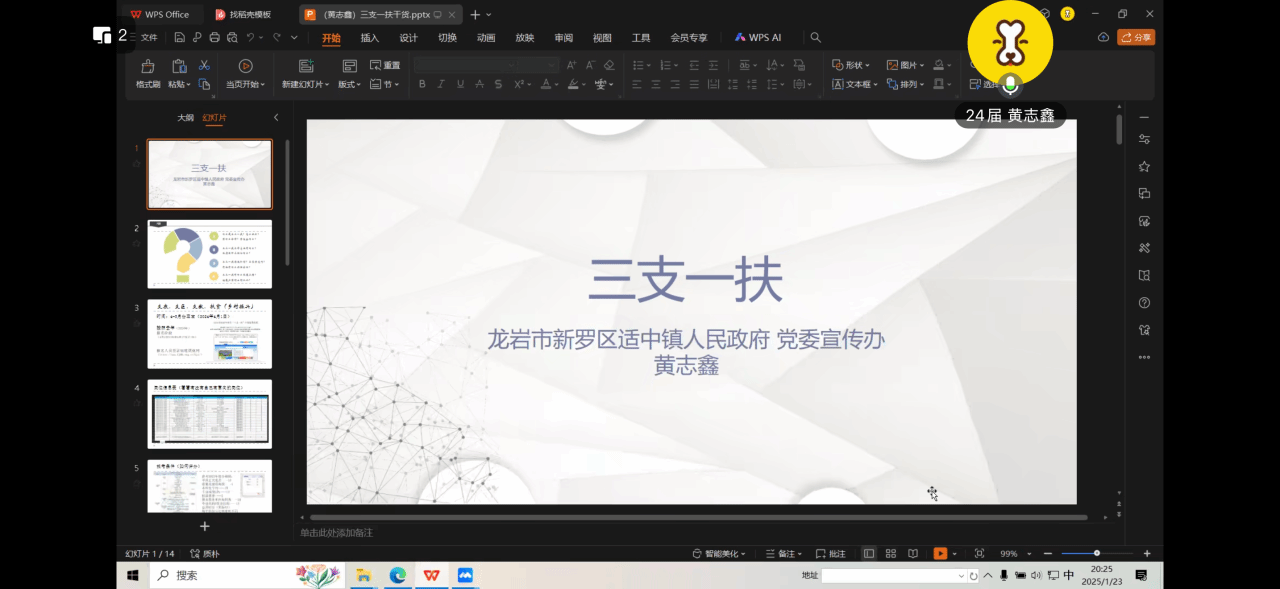
Task: Select slide 3 thumbnail in slide panel
Action: (x=210, y=333)
